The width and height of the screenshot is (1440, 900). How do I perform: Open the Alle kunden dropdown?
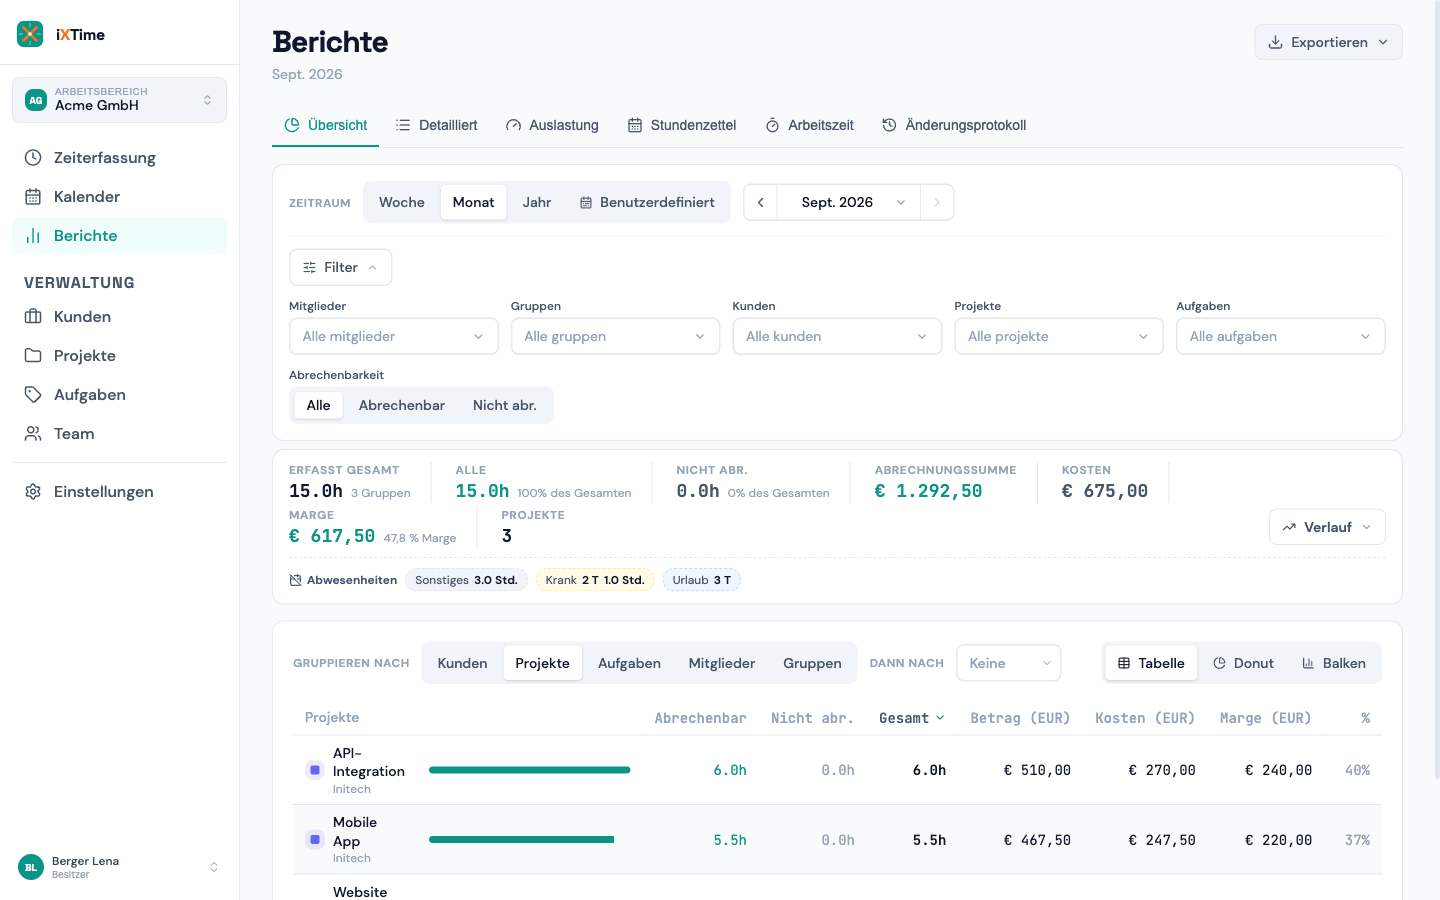(837, 336)
